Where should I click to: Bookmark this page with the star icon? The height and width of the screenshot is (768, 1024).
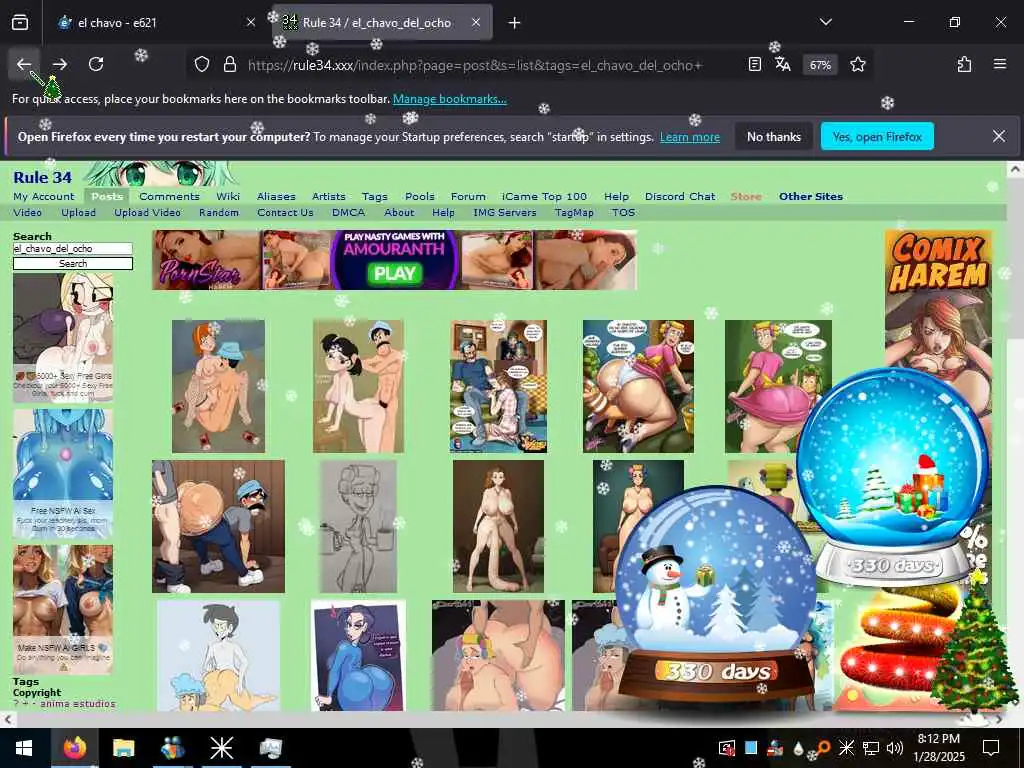pyautogui.click(x=857, y=64)
